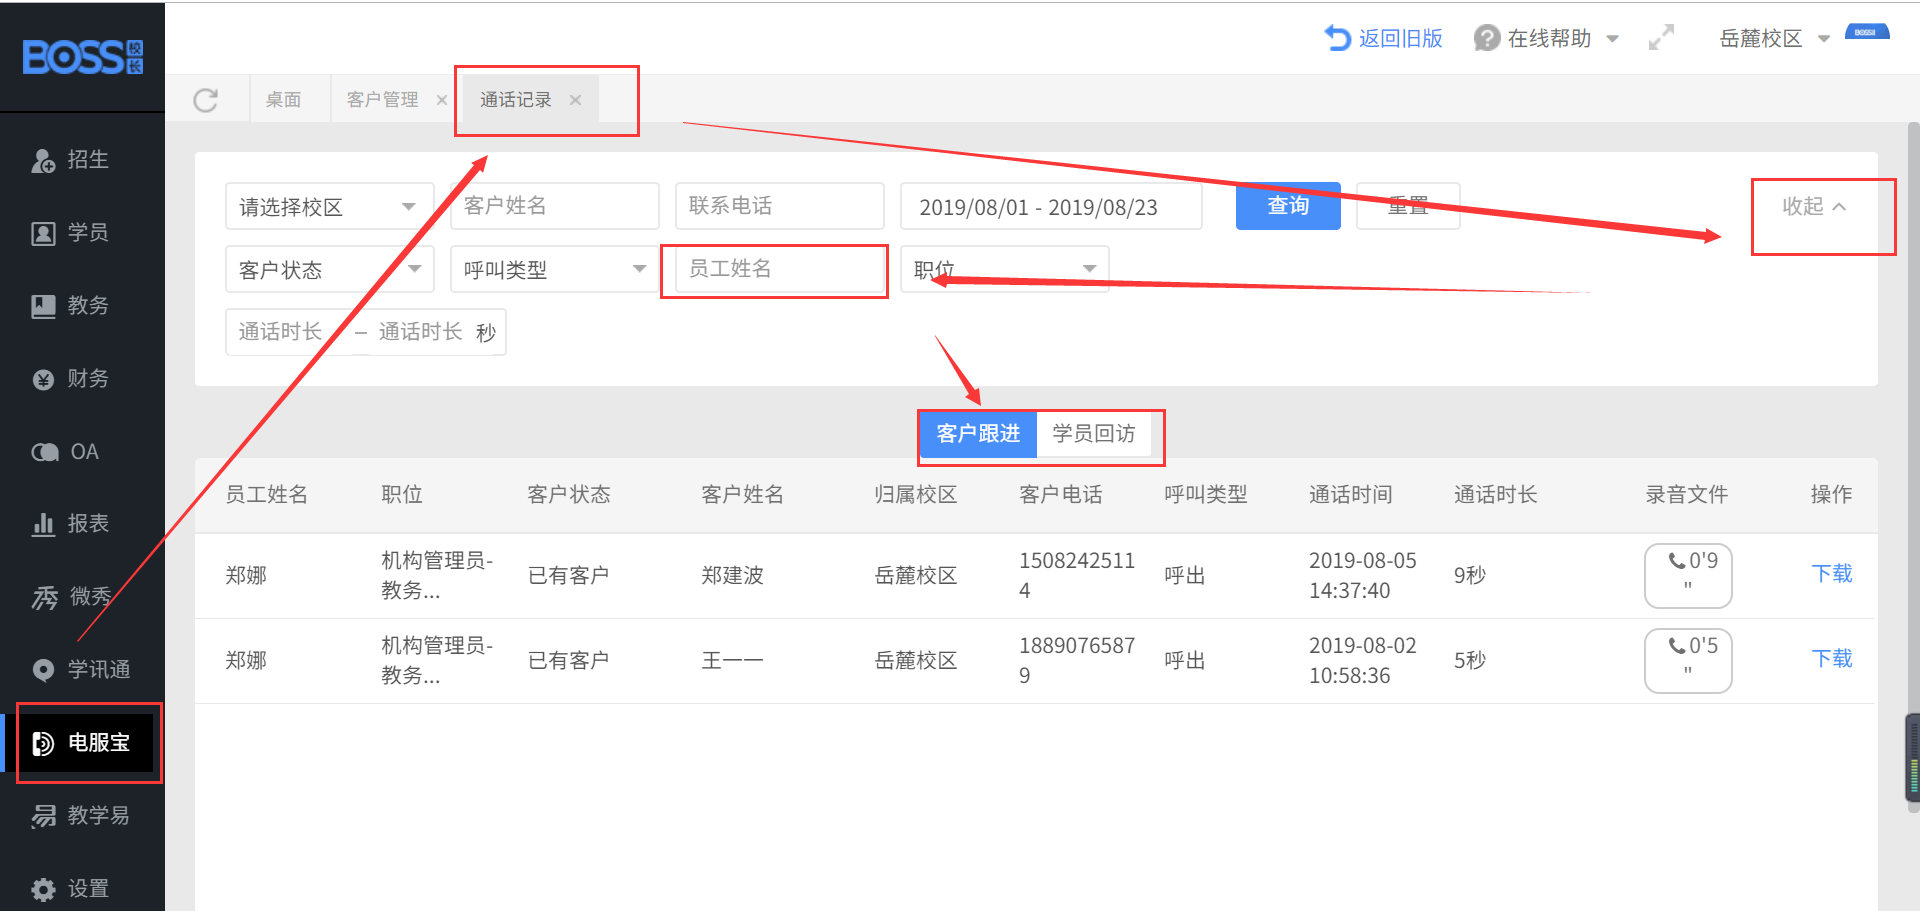Click the 联系电话 input field
Screen dimensions: 1920x911
[x=780, y=206]
